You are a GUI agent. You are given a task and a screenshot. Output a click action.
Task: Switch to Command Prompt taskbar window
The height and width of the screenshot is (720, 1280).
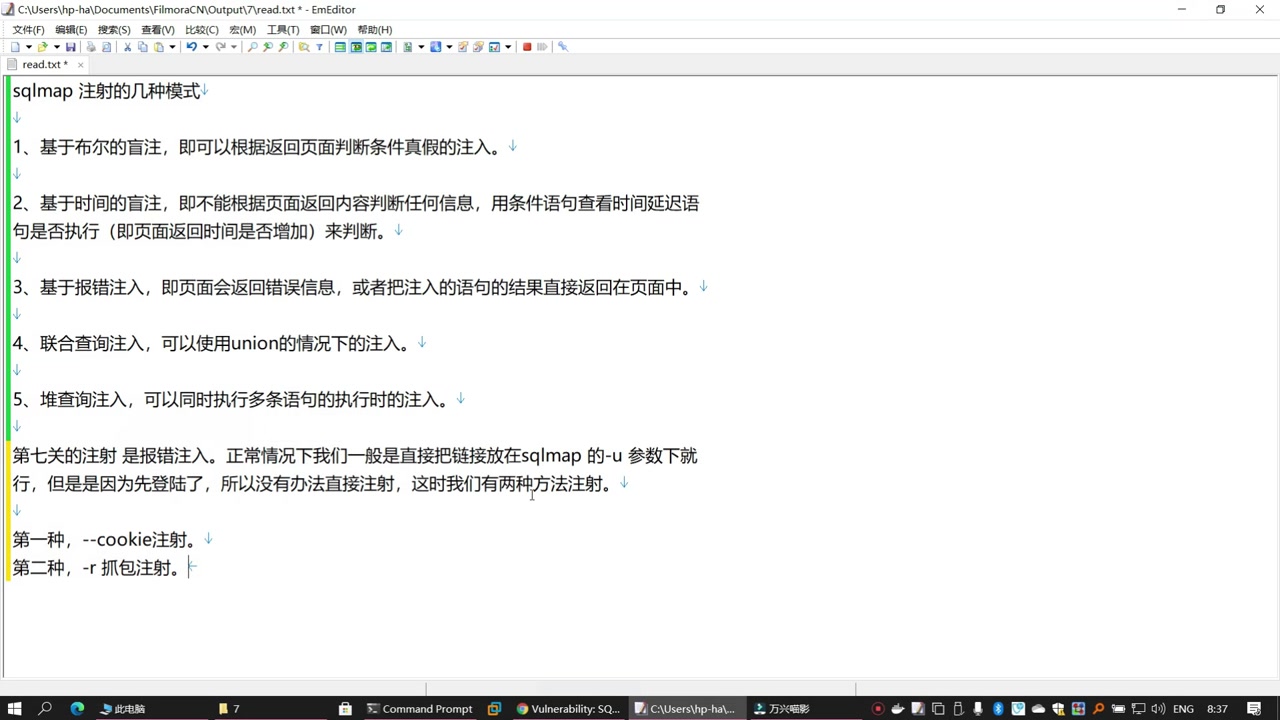pyautogui.click(x=419, y=708)
